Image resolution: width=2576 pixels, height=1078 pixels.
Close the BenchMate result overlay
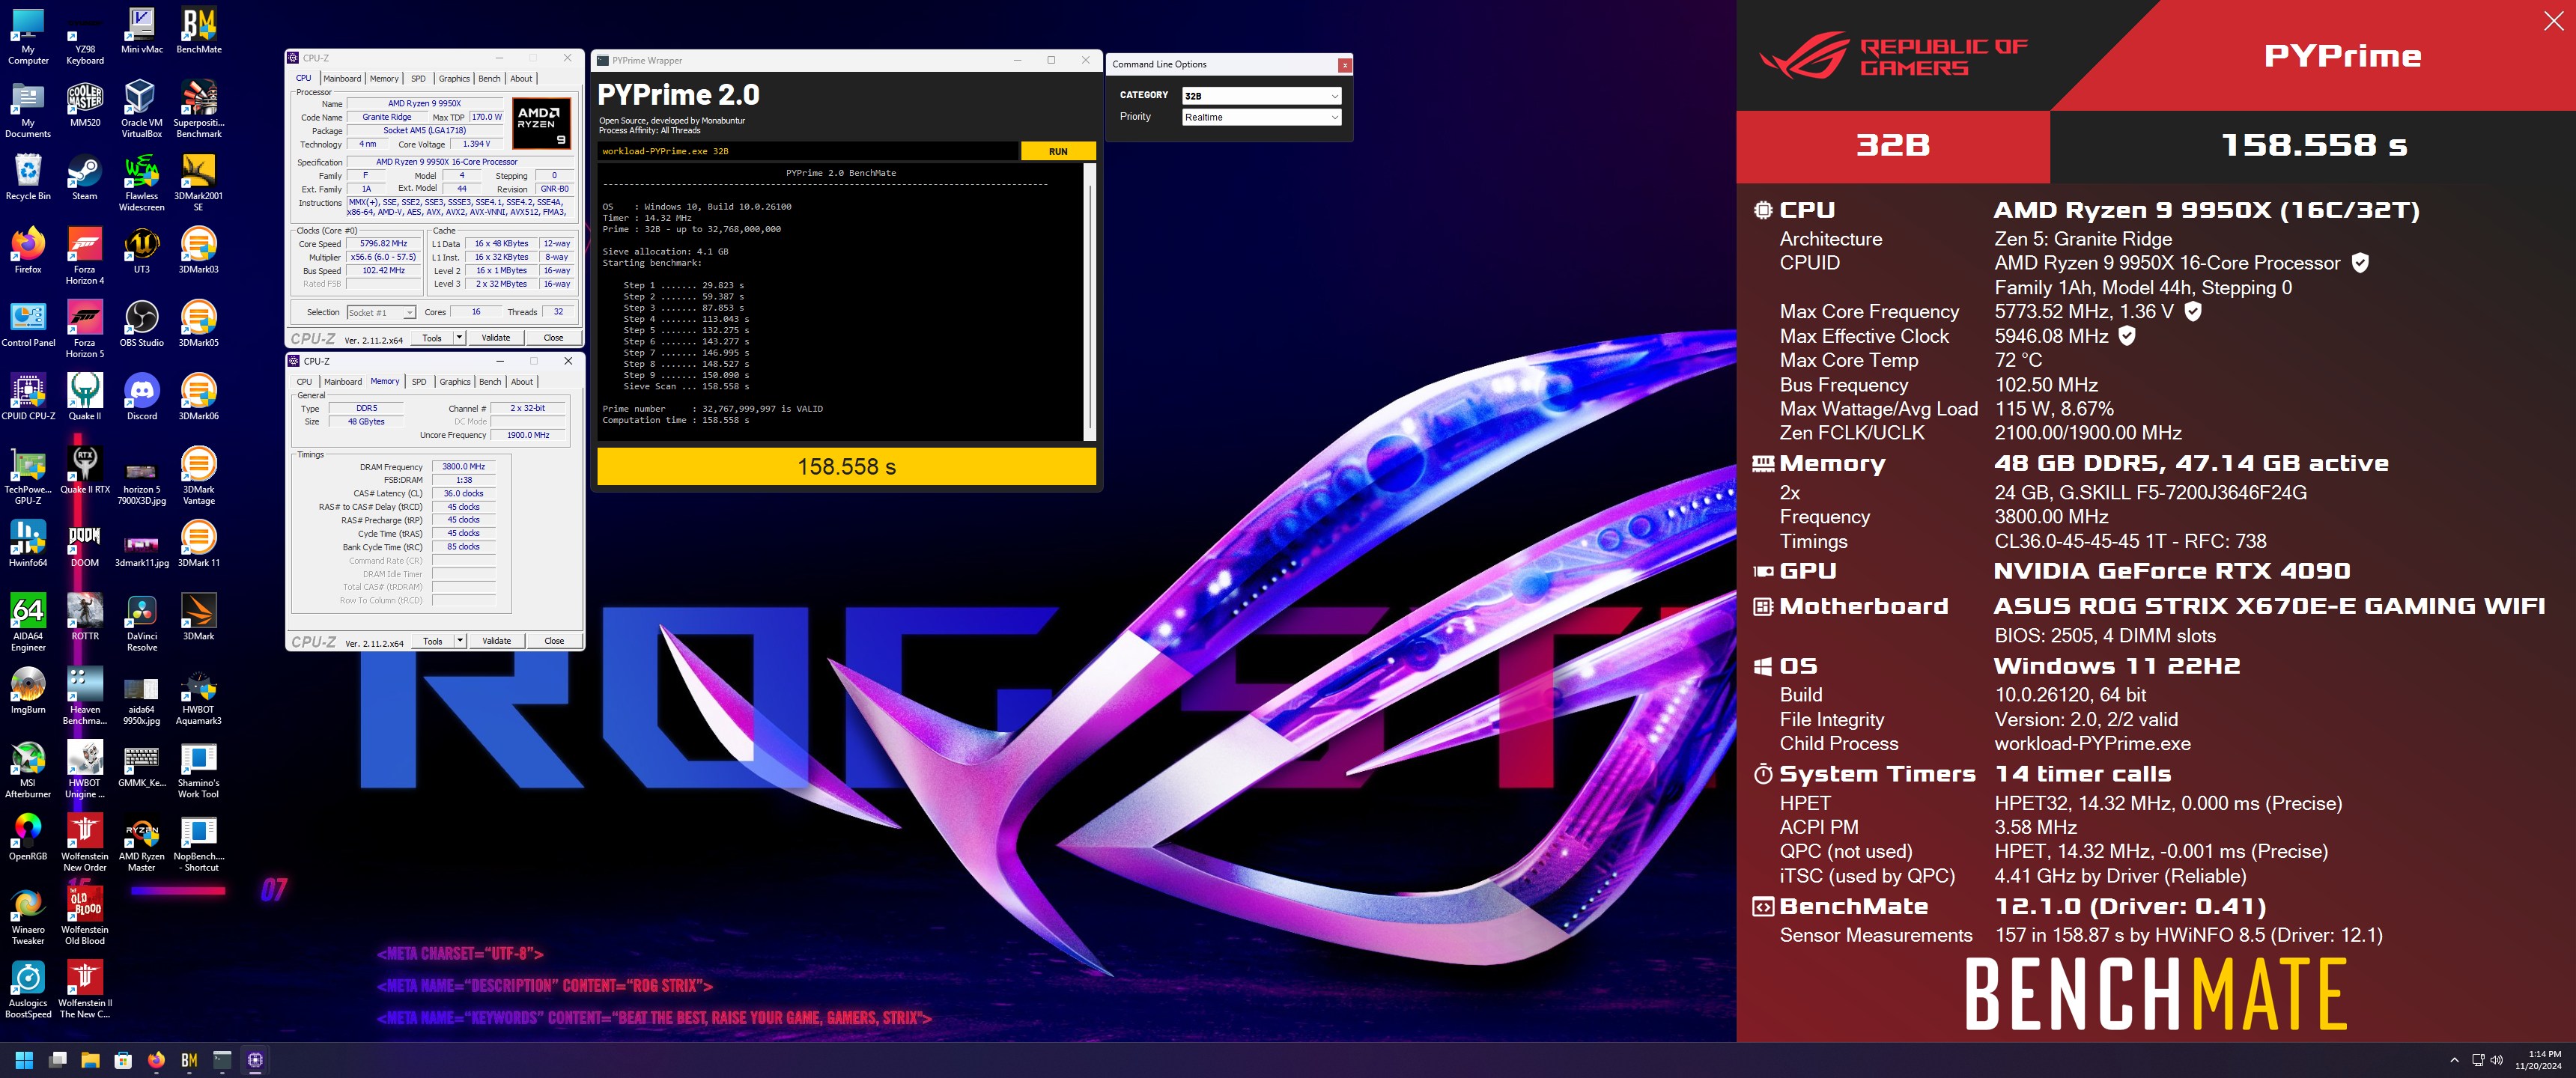click(x=2553, y=21)
